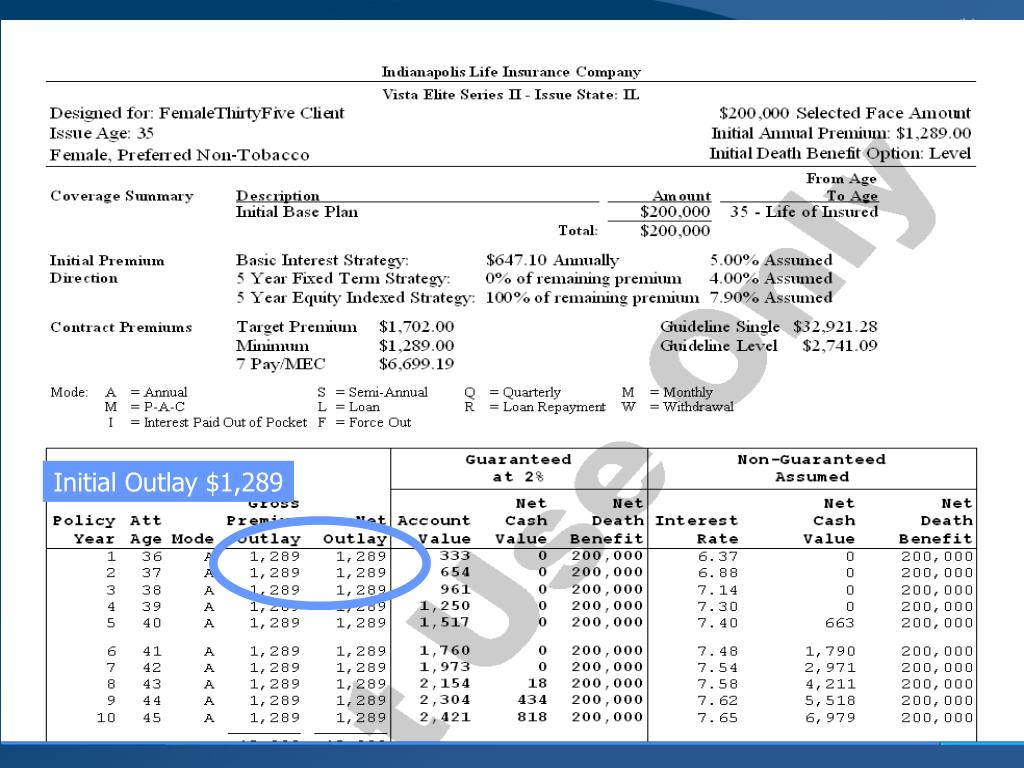Click interest rate '7.65' in year 10
The image size is (1024, 768).
(x=717, y=718)
